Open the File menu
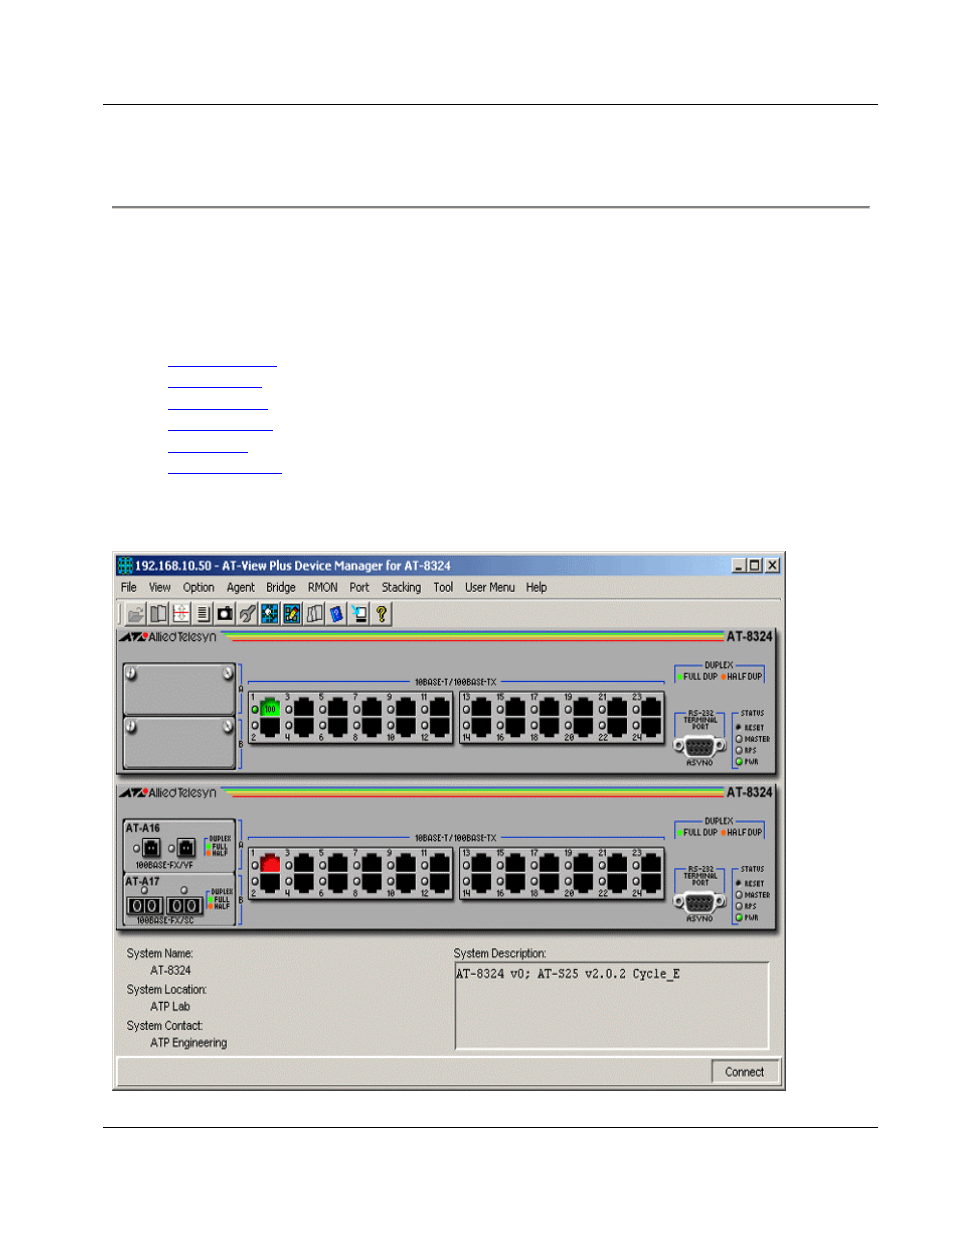Image resolution: width=954 pixels, height=1235 pixels. click(129, 588)
